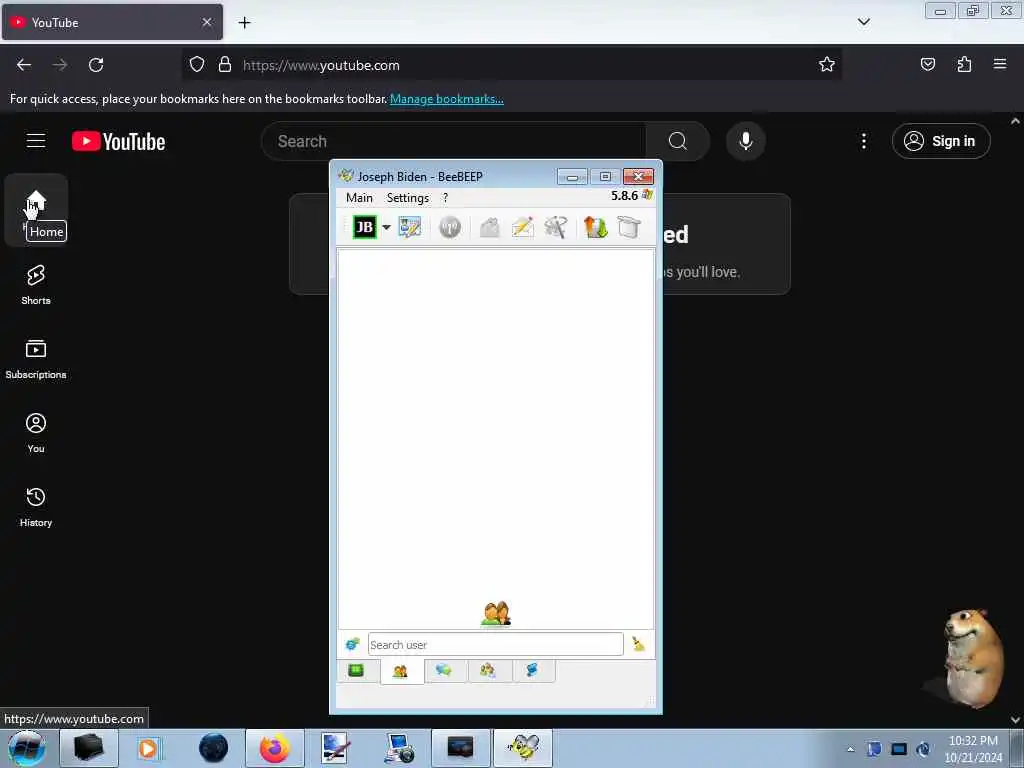Click the broom clear-search icon in BeeBEEP
The height and width of the screenshot is (768, 1024).
[x=638, y=645]
